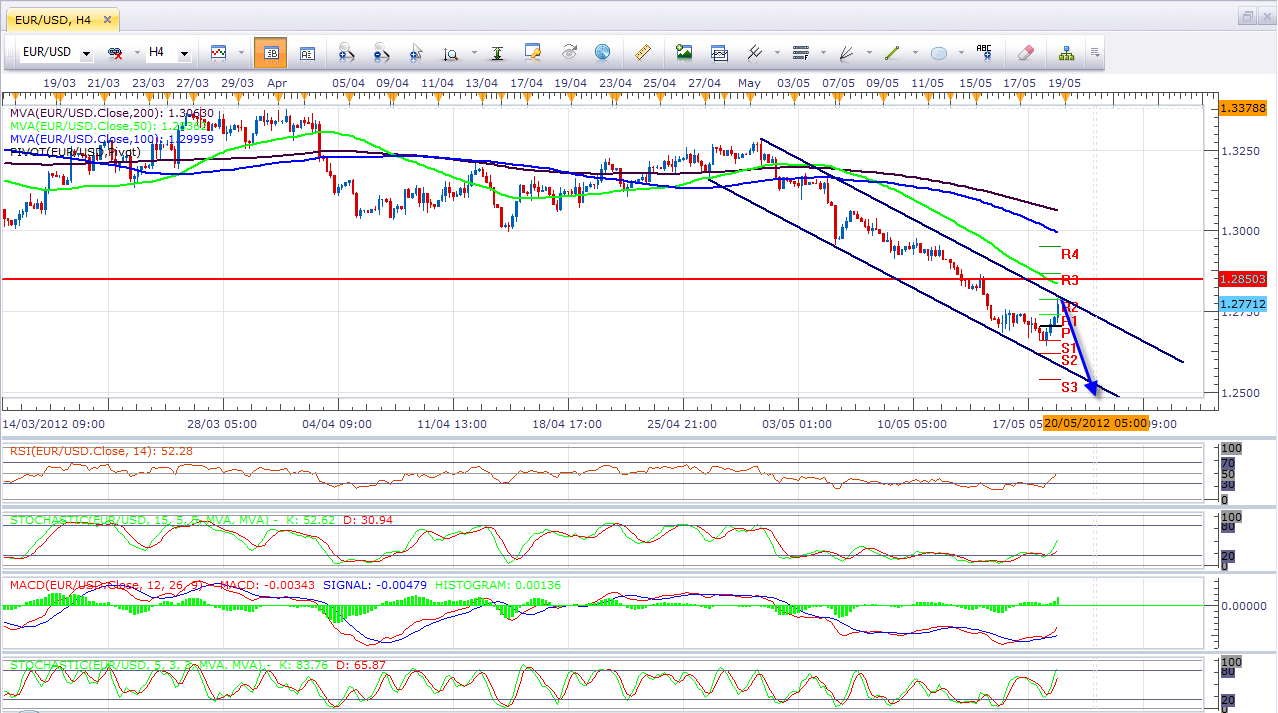Expand the fan lines dropdown arrow
This screenshot has height=713, width=1278.
point(867,52)
